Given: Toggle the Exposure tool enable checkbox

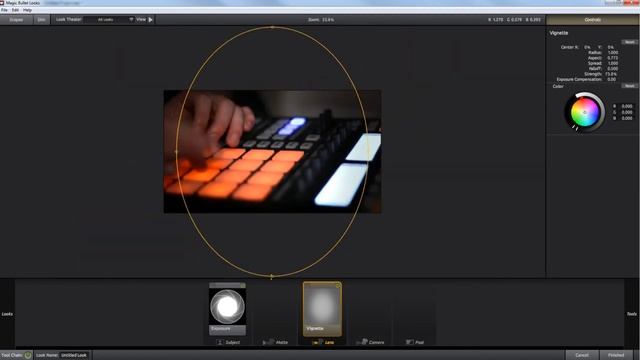Looking at the screenshot, I should pos(243,286).
